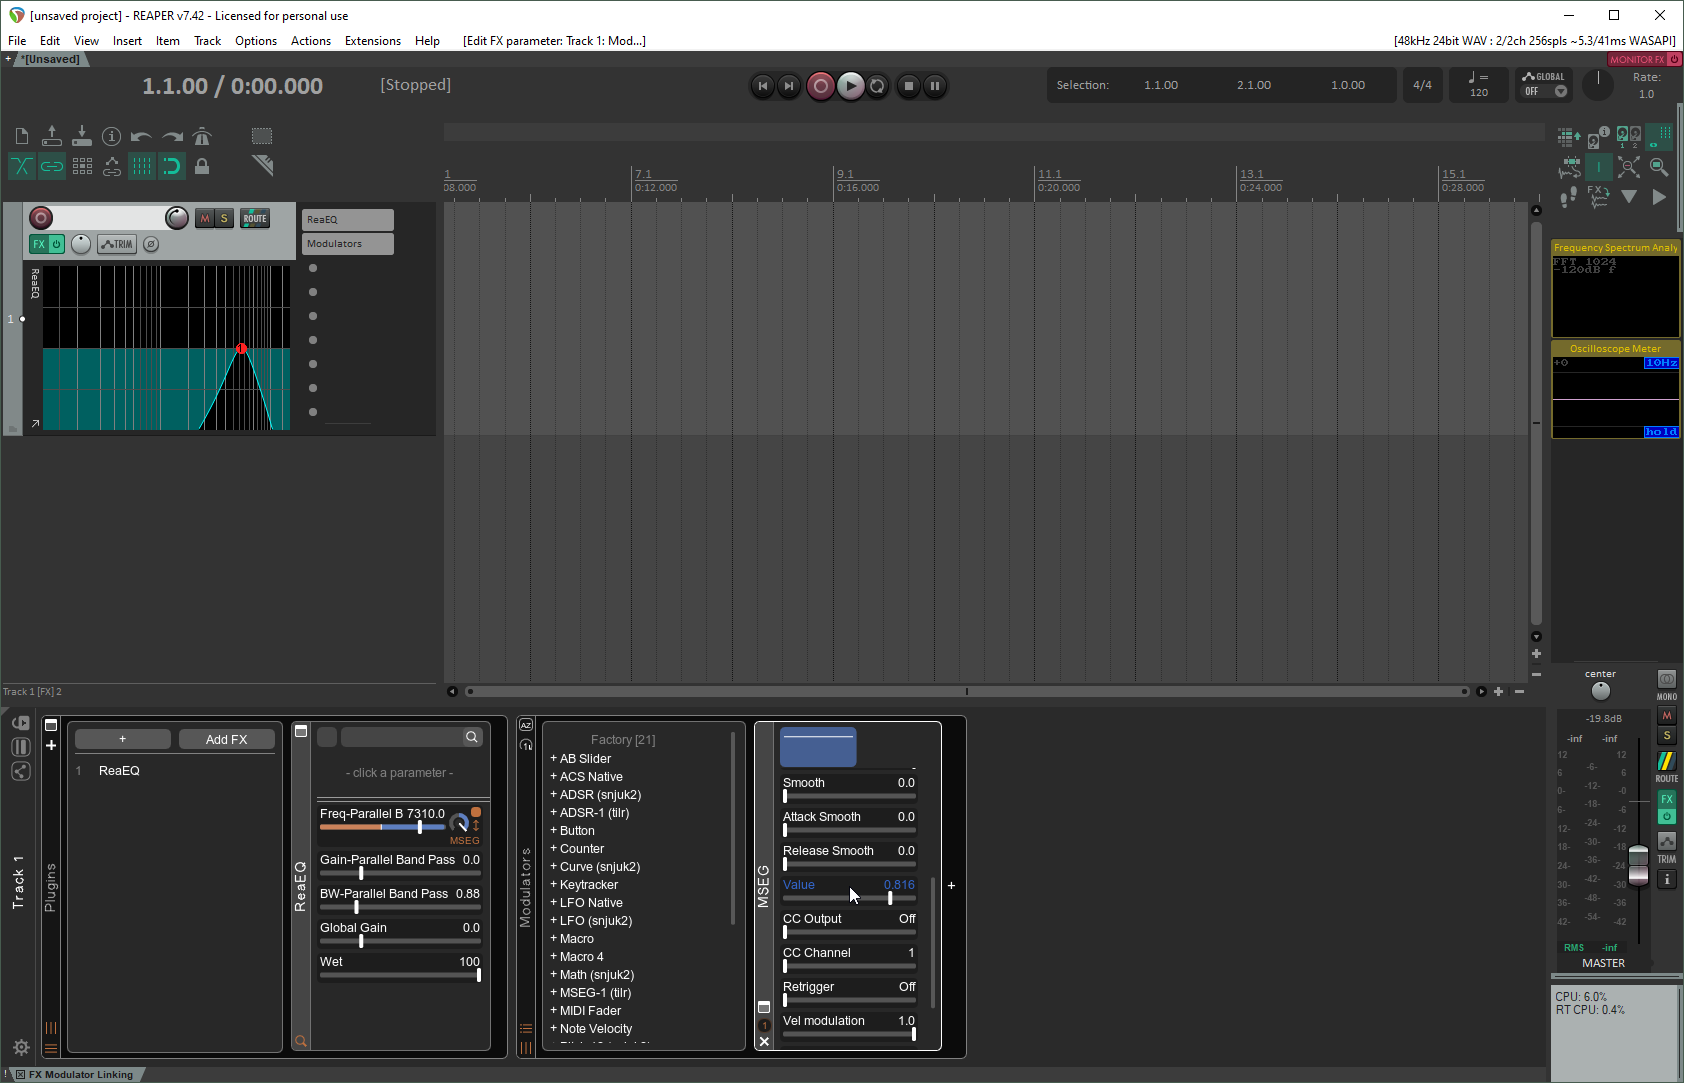Click gear settings icon in modulator panel
Image resolution: width=1684 pixels, height=1083 pixels.
click(21, 1047)
